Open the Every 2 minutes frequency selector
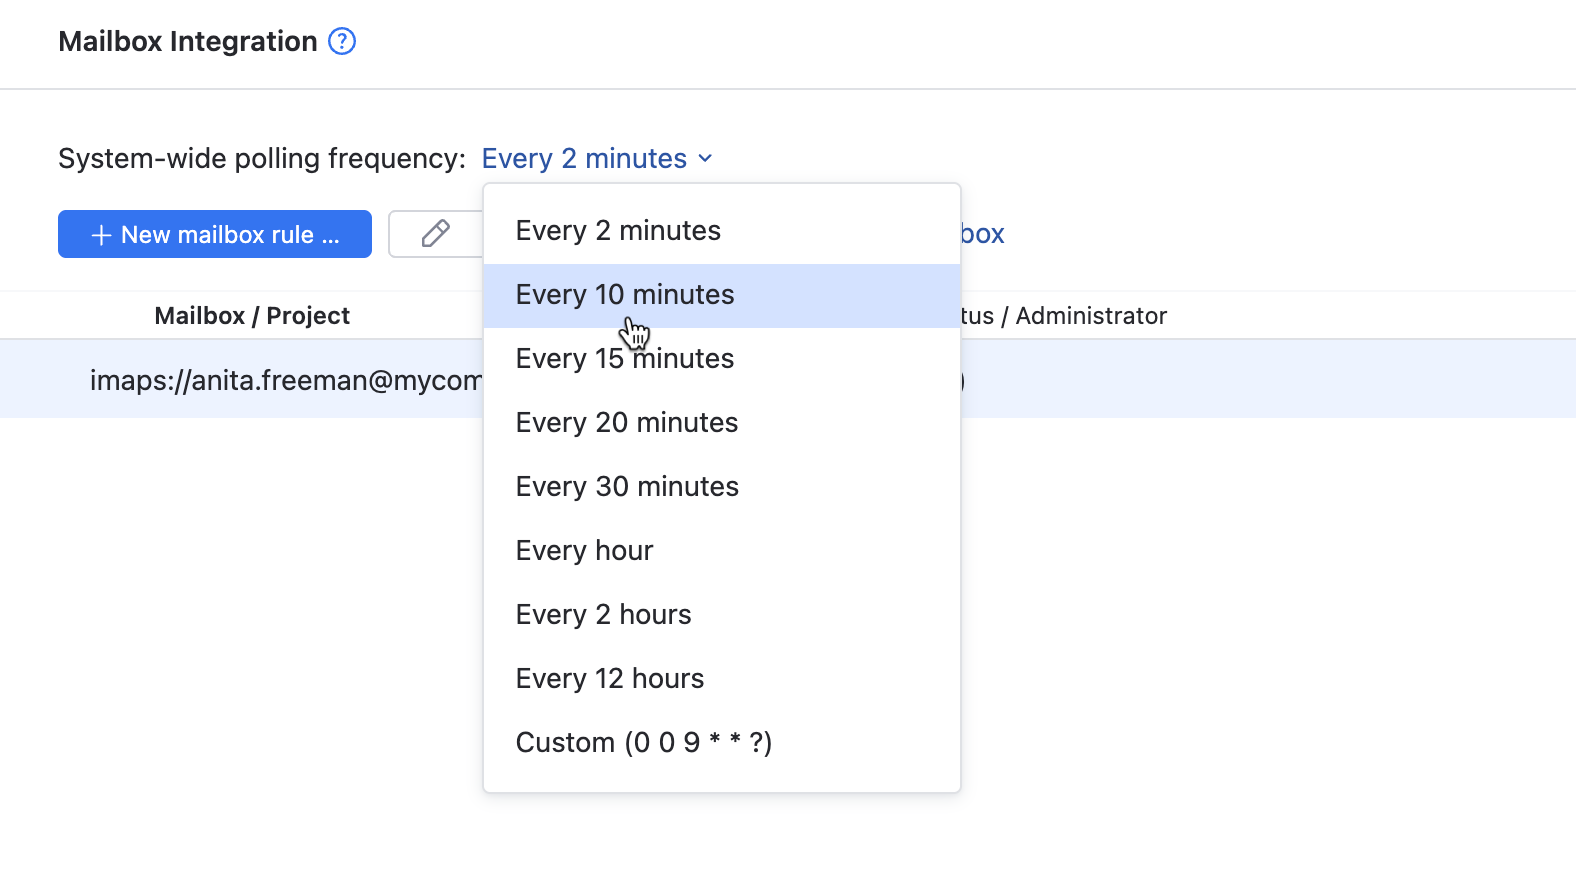 coord(584,158)
